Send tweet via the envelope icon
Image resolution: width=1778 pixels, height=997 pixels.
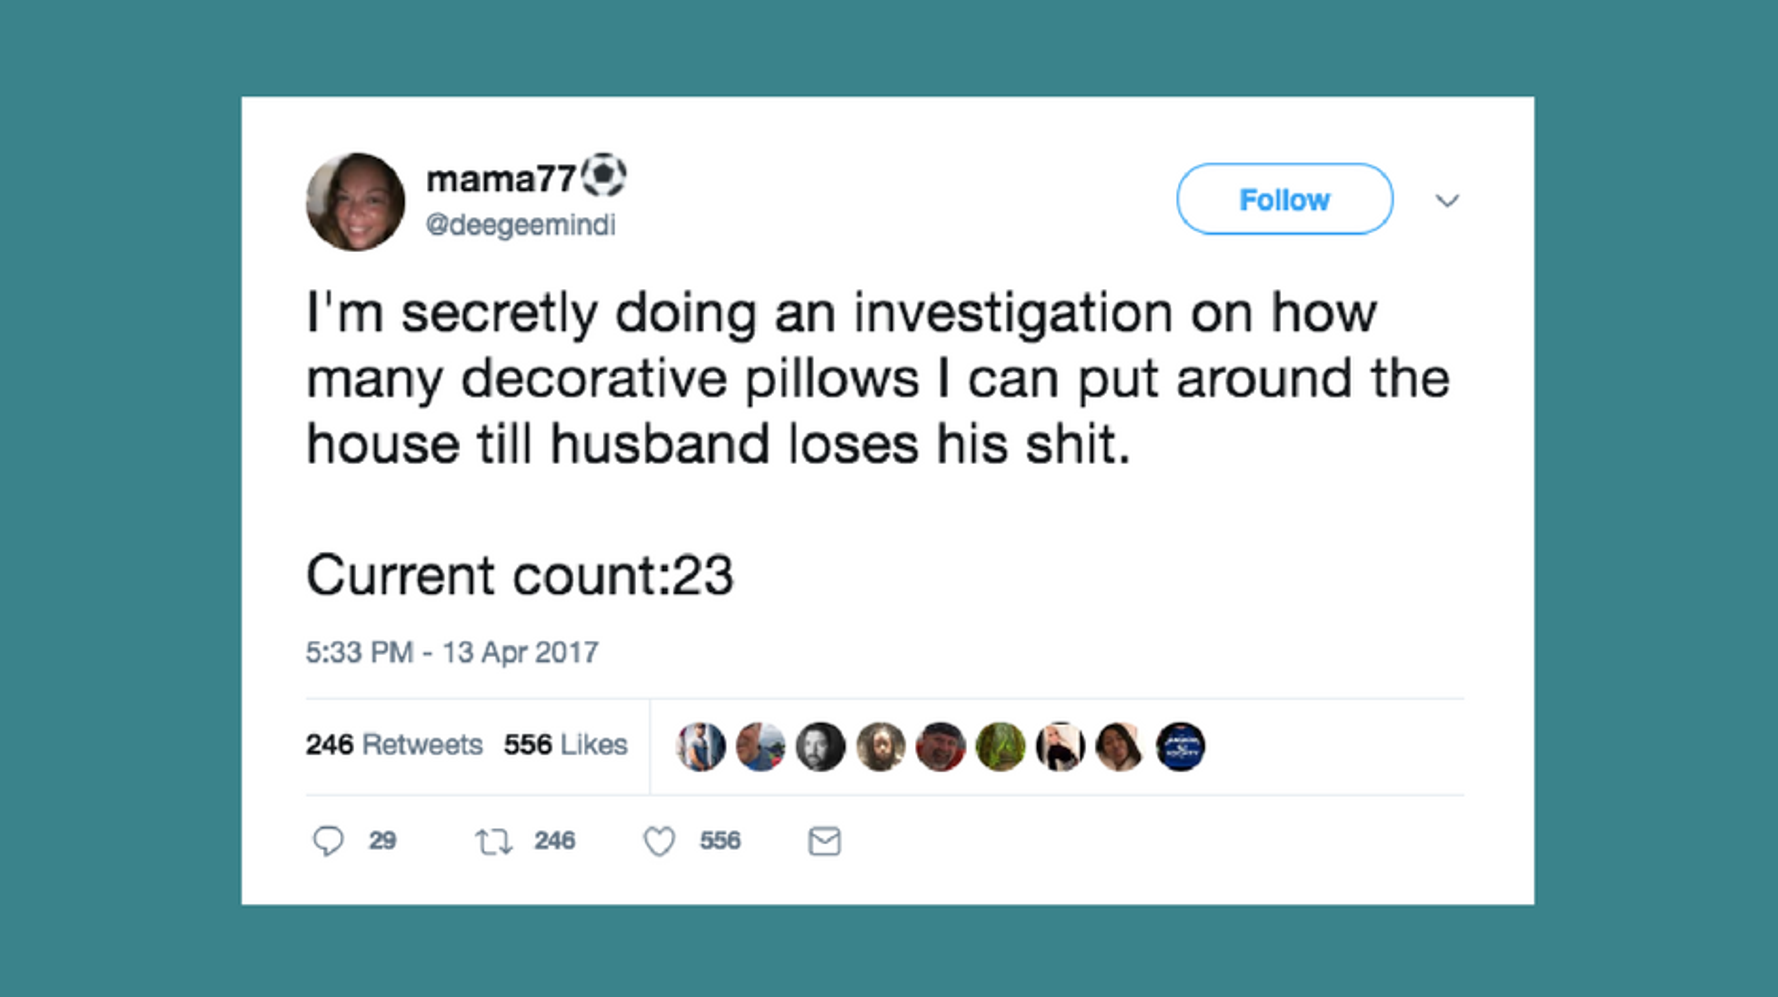pyautogui.click(x=824, y=841)
